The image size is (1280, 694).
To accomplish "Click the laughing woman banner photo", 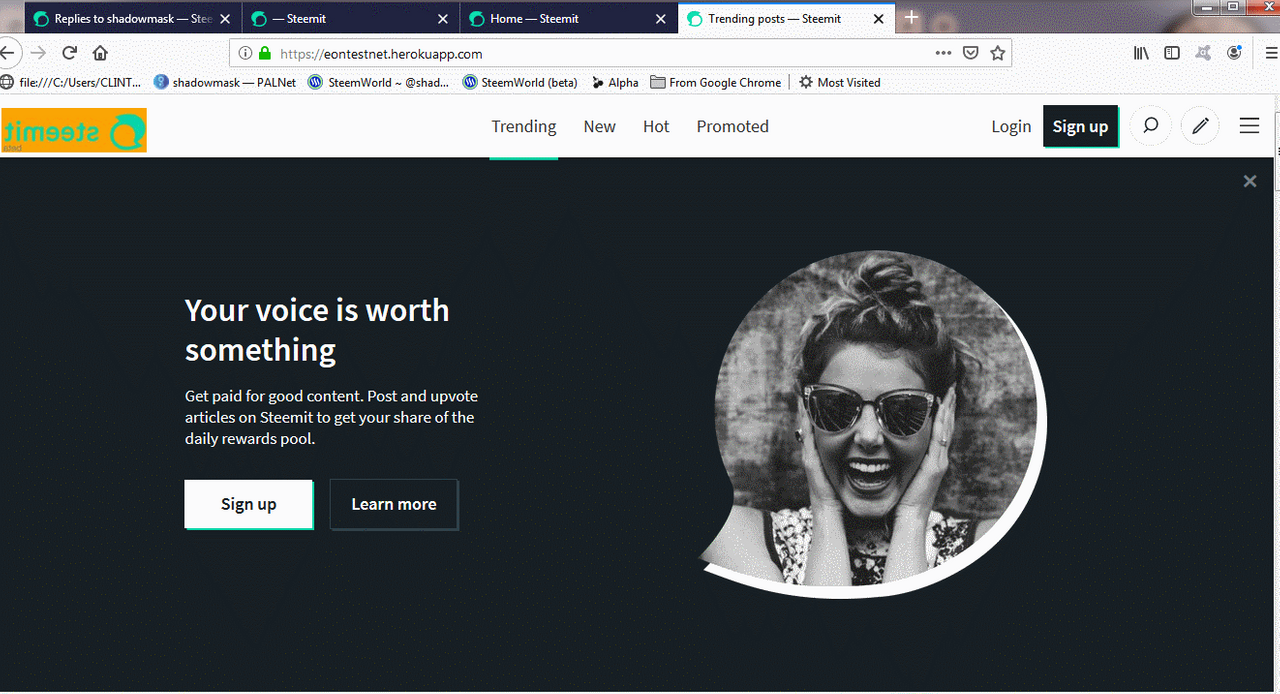I will tap(872, 424).
